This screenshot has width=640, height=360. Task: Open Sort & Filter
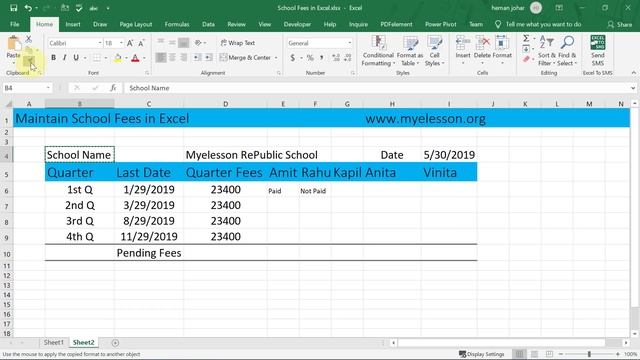point(547,51)
